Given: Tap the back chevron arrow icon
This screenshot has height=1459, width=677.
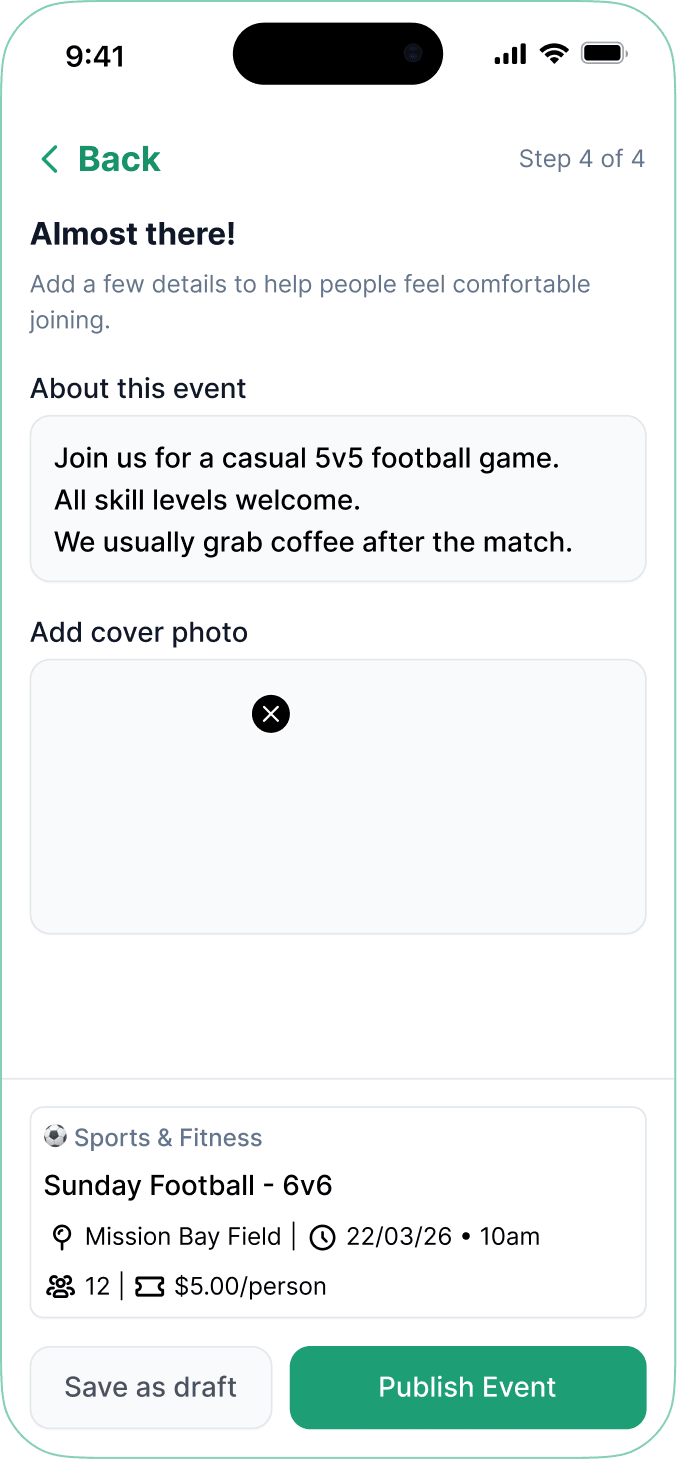Looking at the screenshot, I should [x=49, y=159].
